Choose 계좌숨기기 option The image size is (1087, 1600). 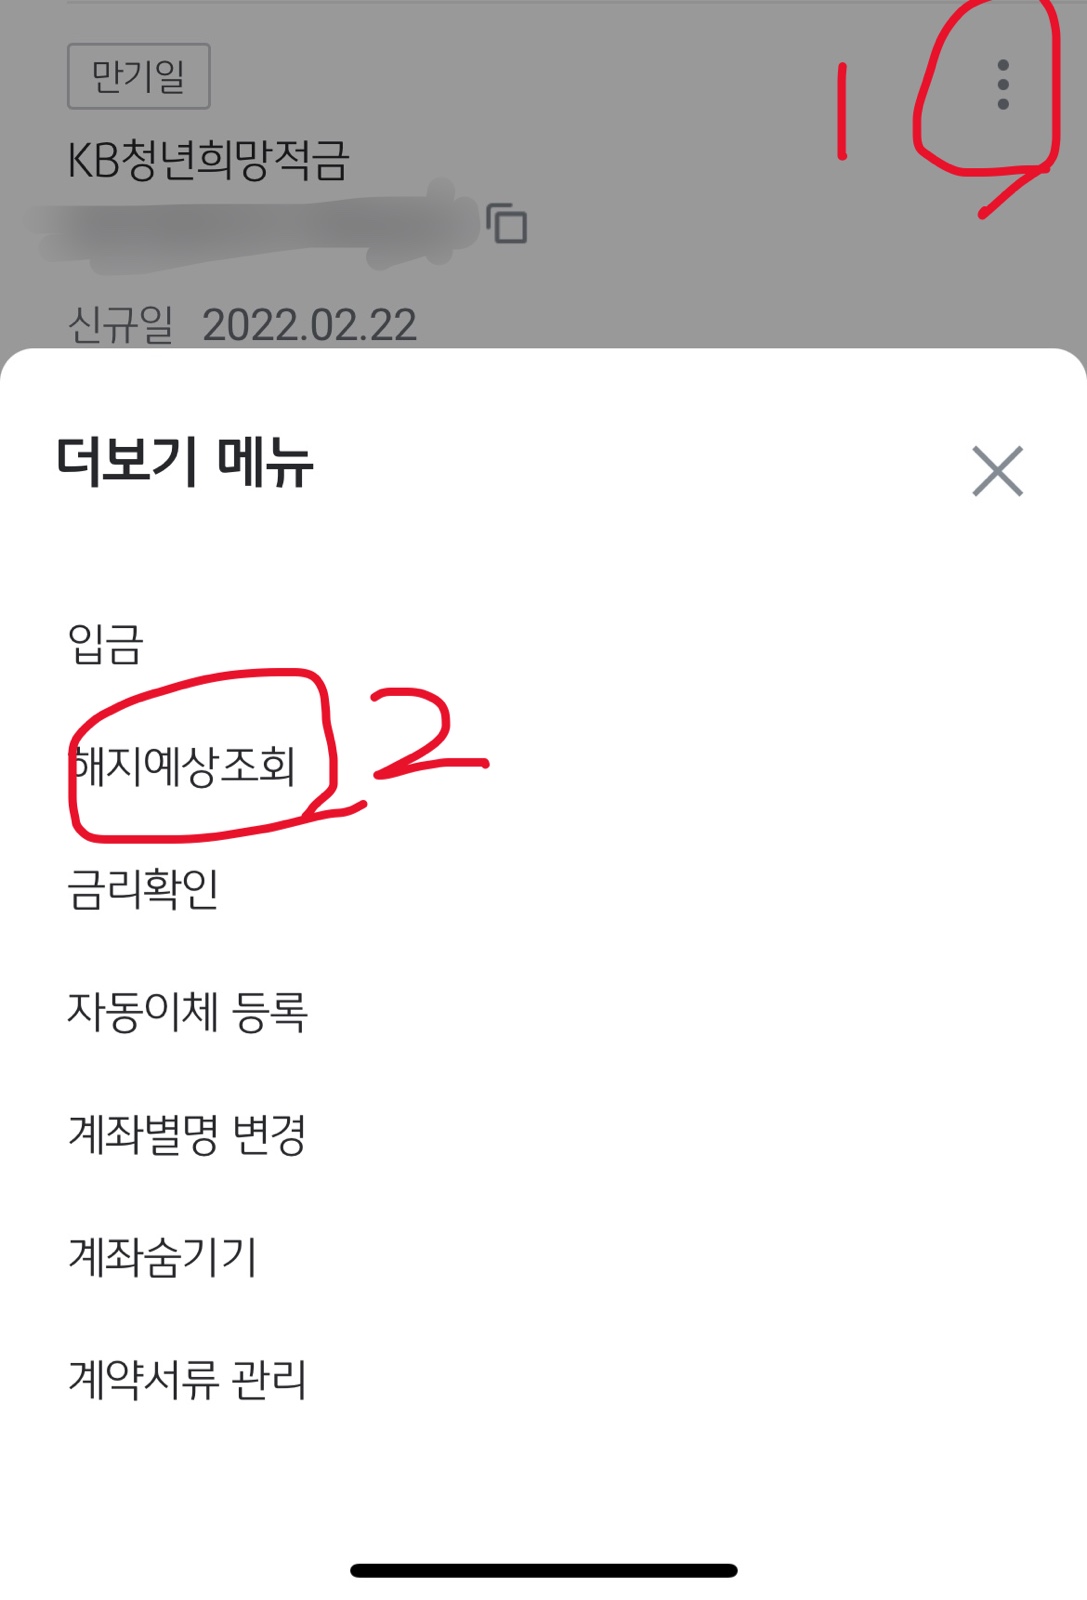pos(163,1257)
